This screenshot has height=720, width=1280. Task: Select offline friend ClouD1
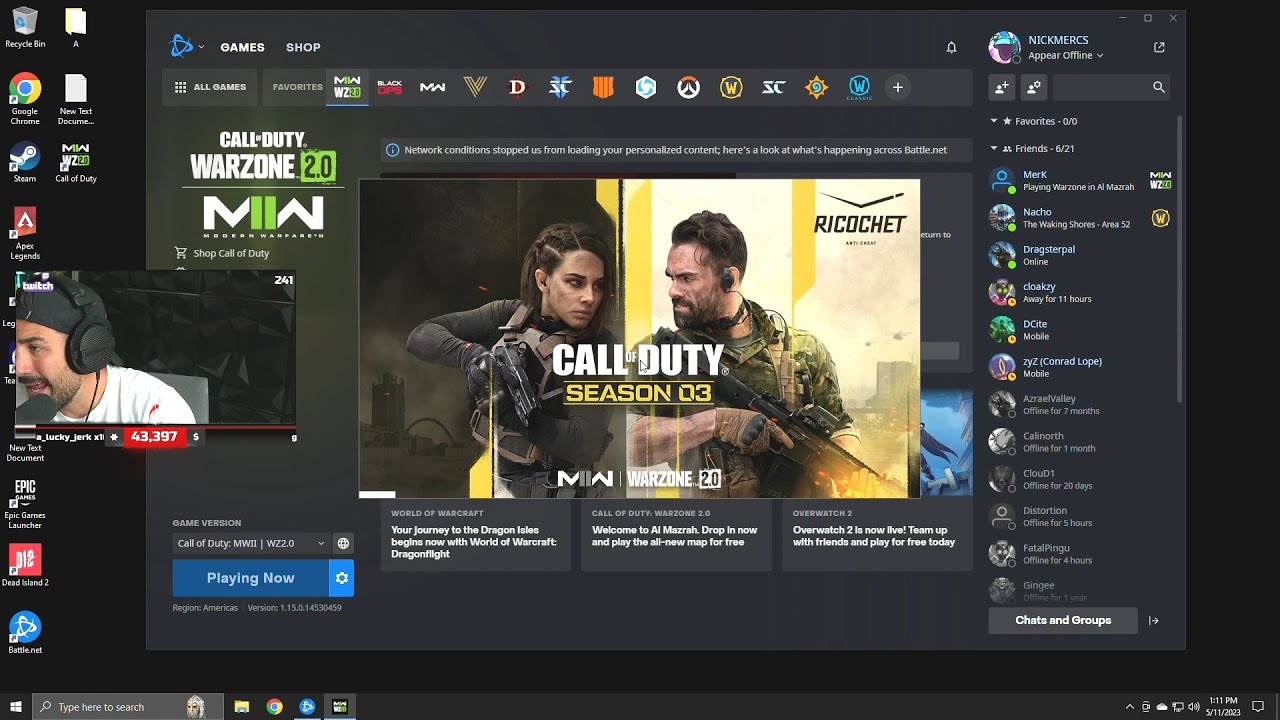point(1080,479)
